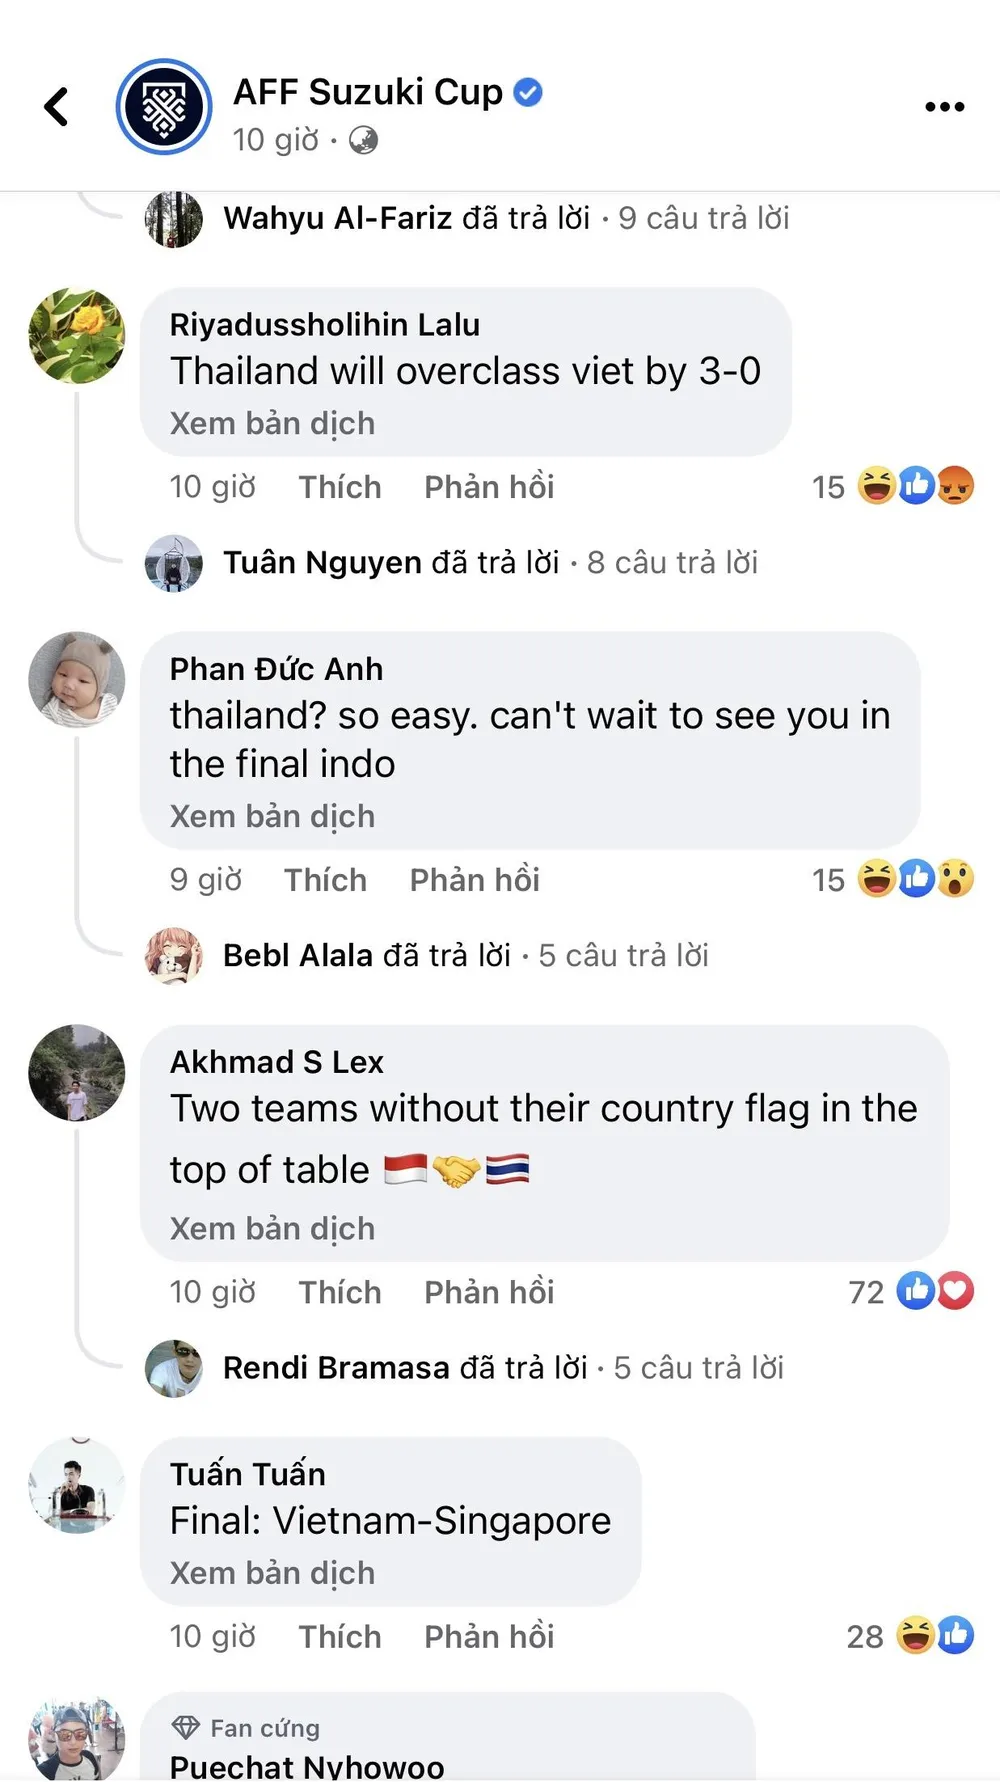The image size is (1000, 1782).
Task: Like Riyadussholihin Lalu's comment with Thích
Action: [x=340, y=487]
